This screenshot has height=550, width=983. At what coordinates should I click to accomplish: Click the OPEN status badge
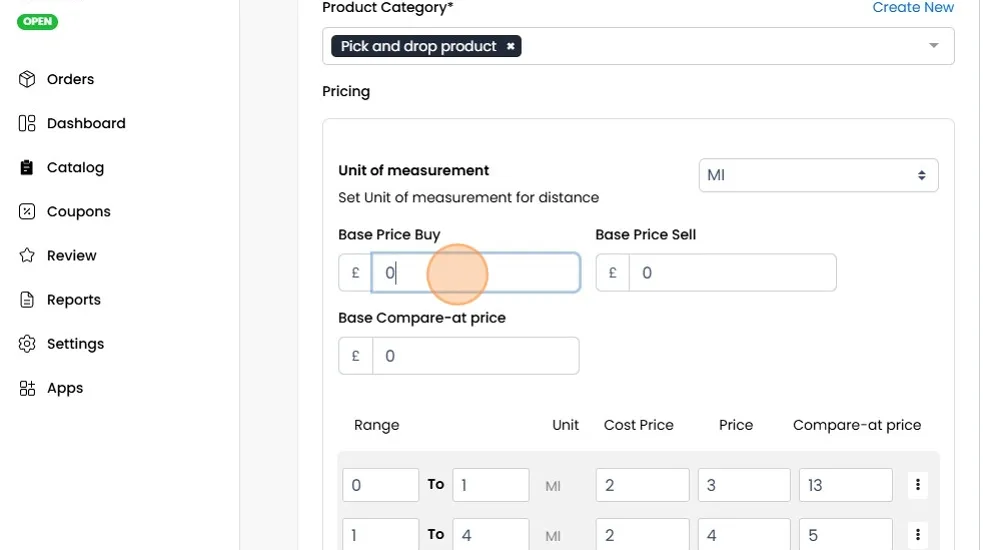pyautogui.click(x=38, y=21)
